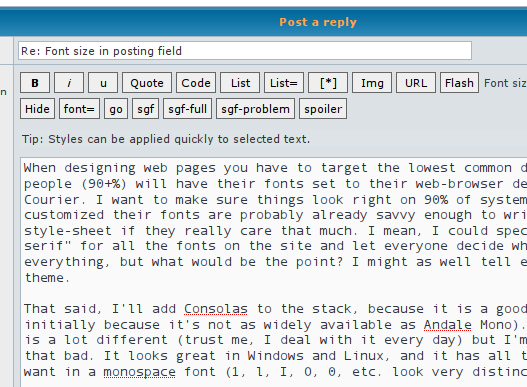
Task: Insert a Code block tag
Action: click(x=196, y=83)
